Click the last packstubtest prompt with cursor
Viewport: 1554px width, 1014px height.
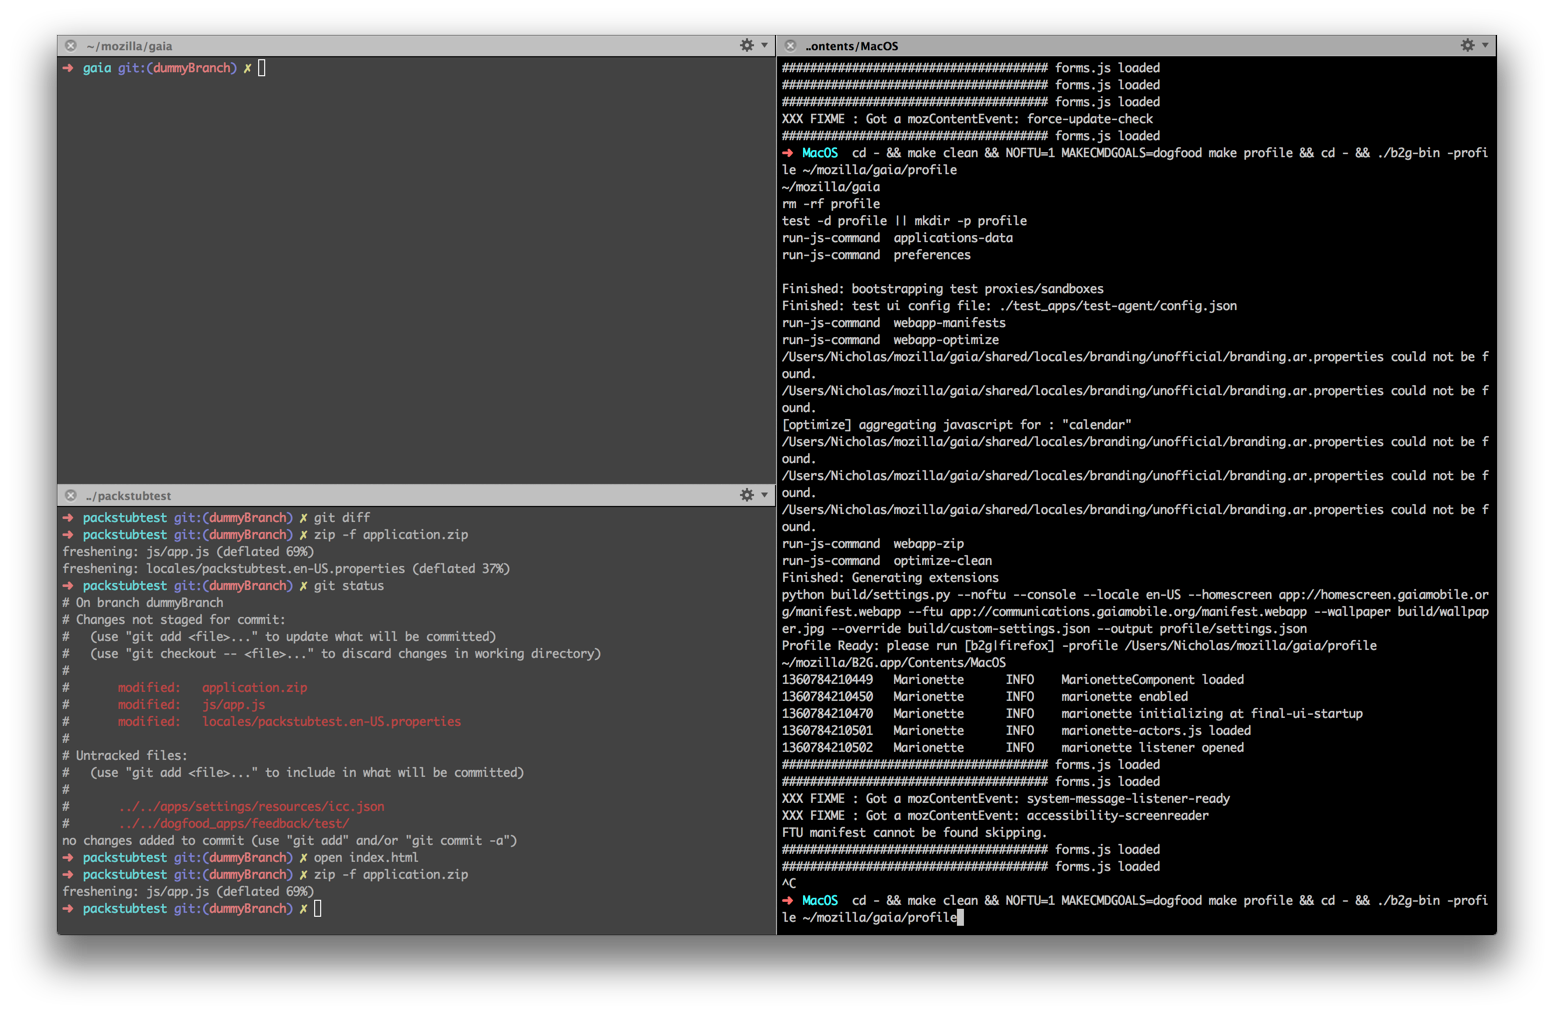[x=192, y=909]
